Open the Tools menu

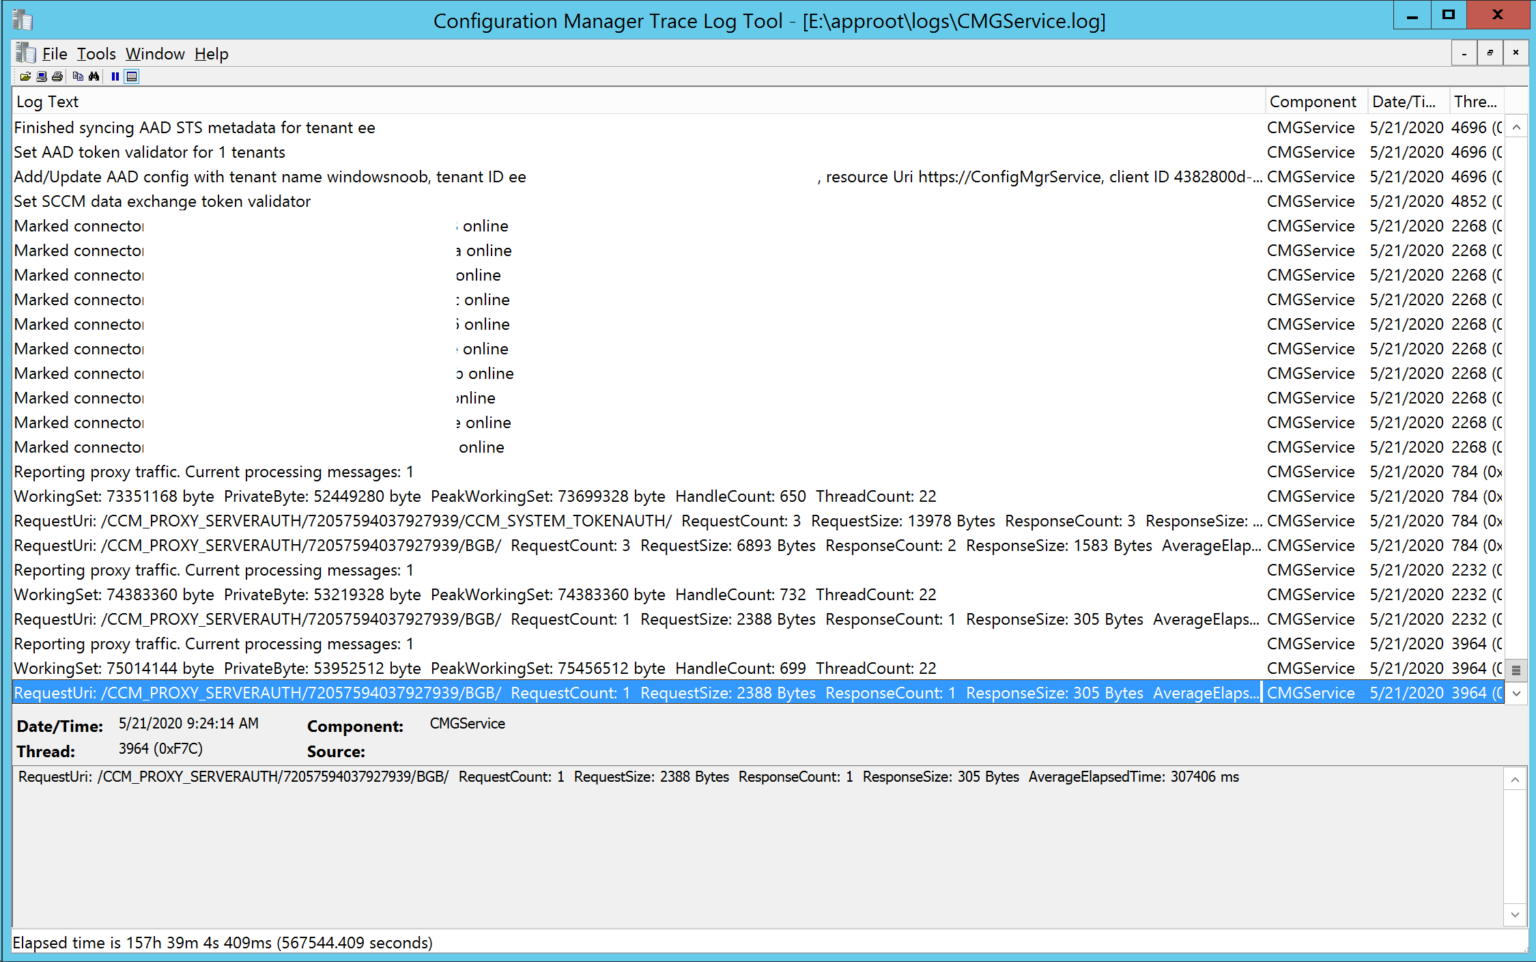coord(96,54)
